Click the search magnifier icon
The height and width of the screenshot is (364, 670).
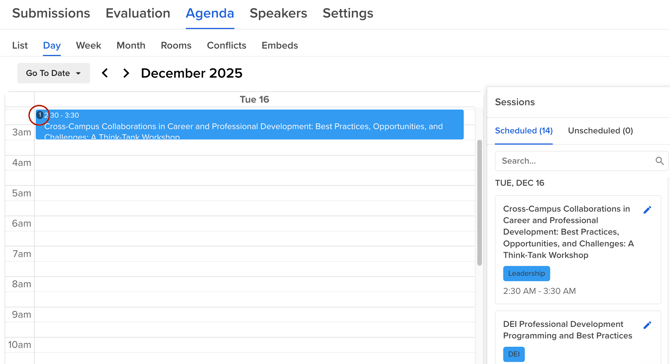click(659, 161)
